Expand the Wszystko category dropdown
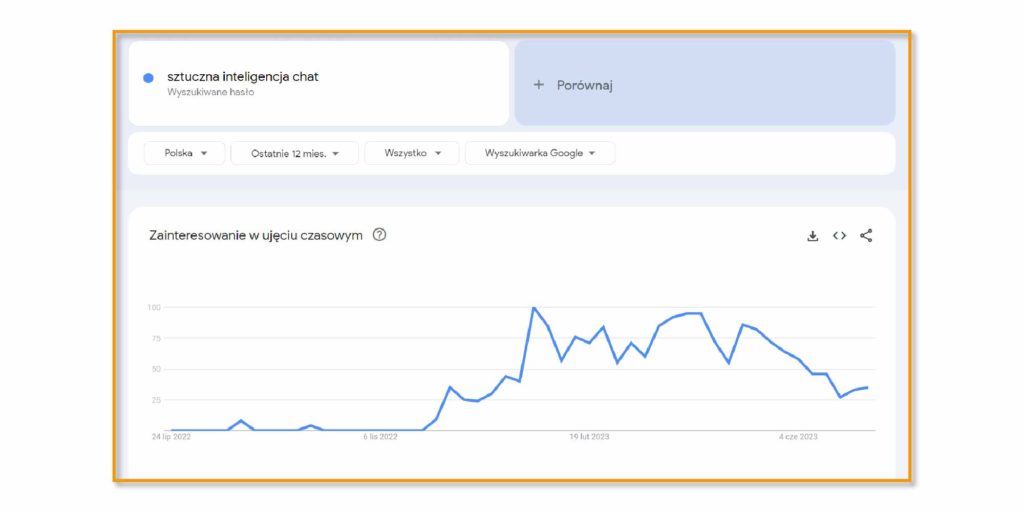This screenshot has width=1024, height=512. point(412,153)
